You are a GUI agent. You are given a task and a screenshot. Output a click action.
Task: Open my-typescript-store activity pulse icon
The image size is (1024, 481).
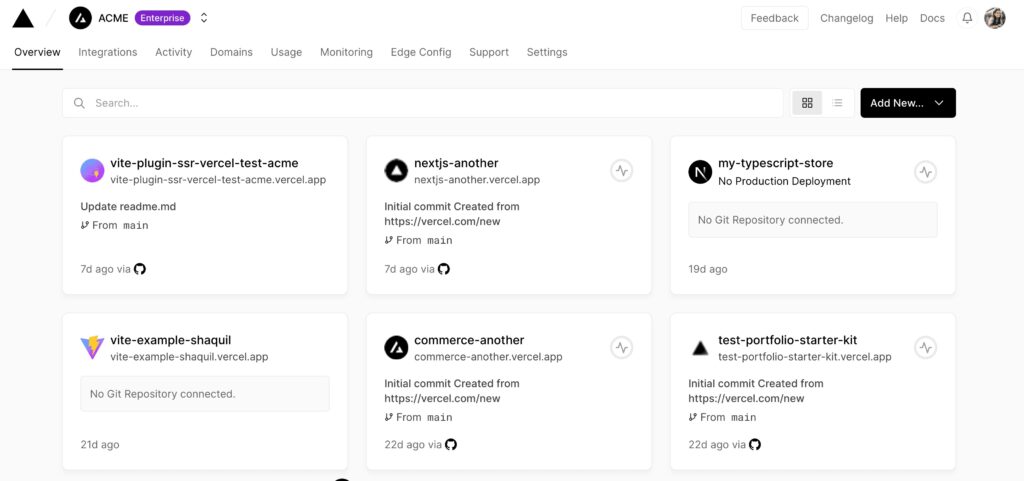click(925, 172)
